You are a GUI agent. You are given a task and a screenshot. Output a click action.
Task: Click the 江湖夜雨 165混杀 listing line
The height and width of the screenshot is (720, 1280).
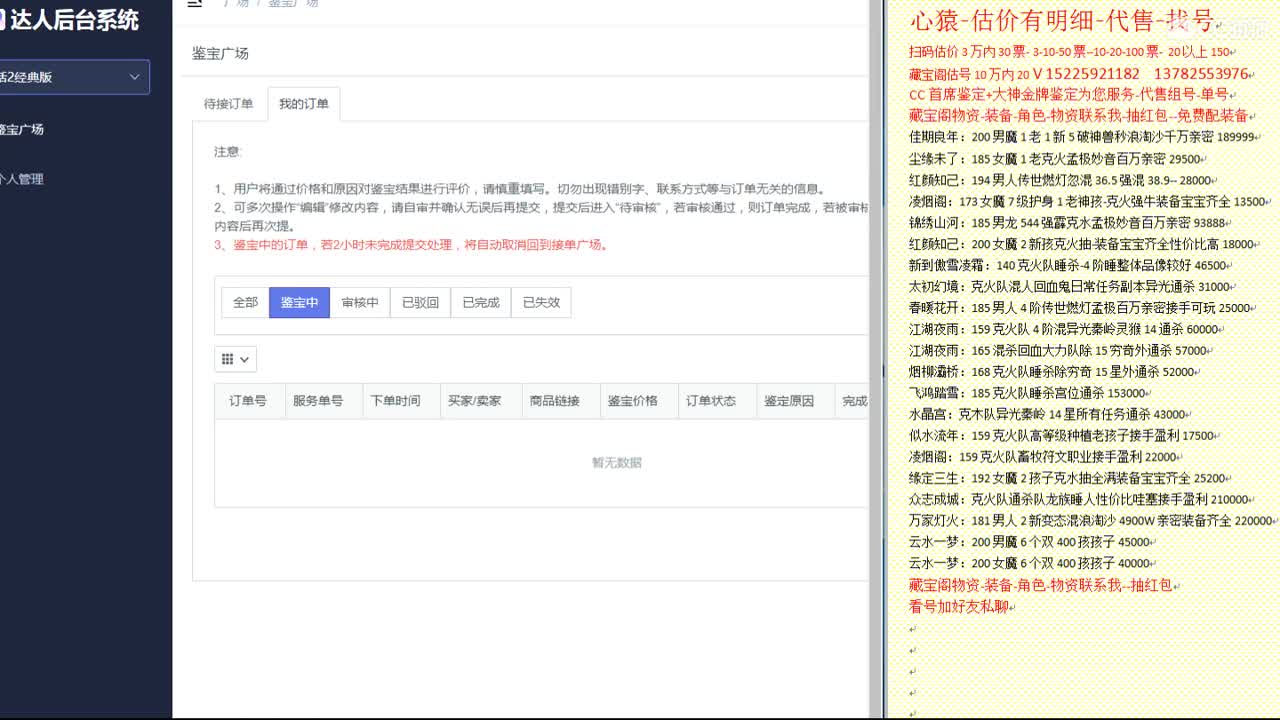point(1058,350)
